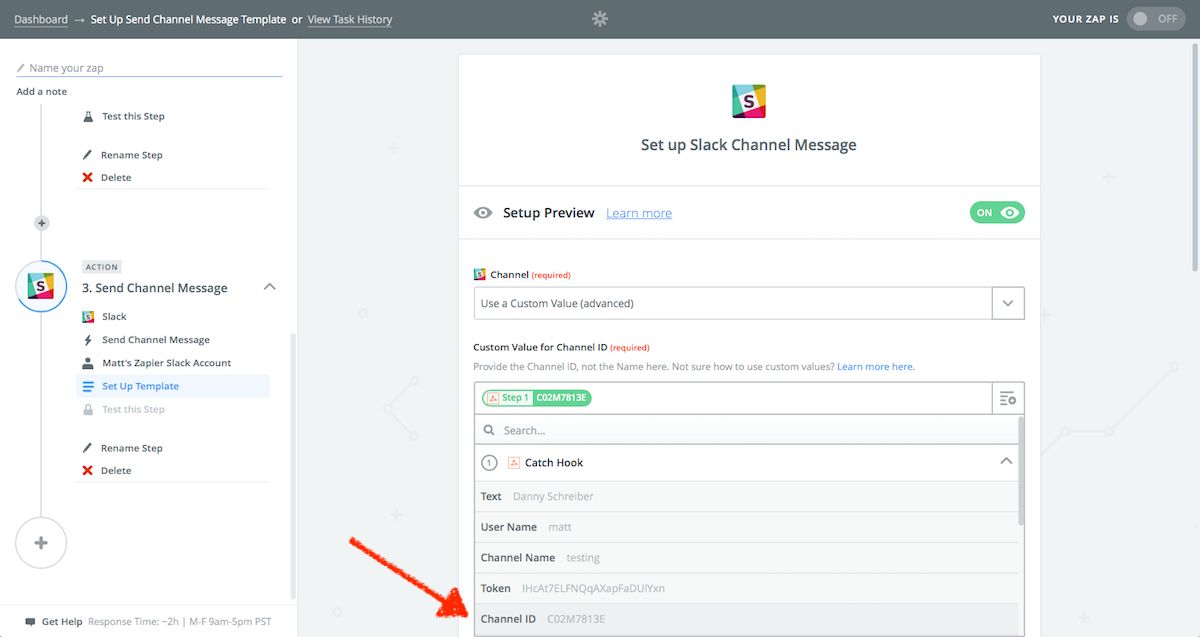1200x637 pixels.
Task: Select Matt's Zapier Slack Account step item
Action: coord(166,363)
